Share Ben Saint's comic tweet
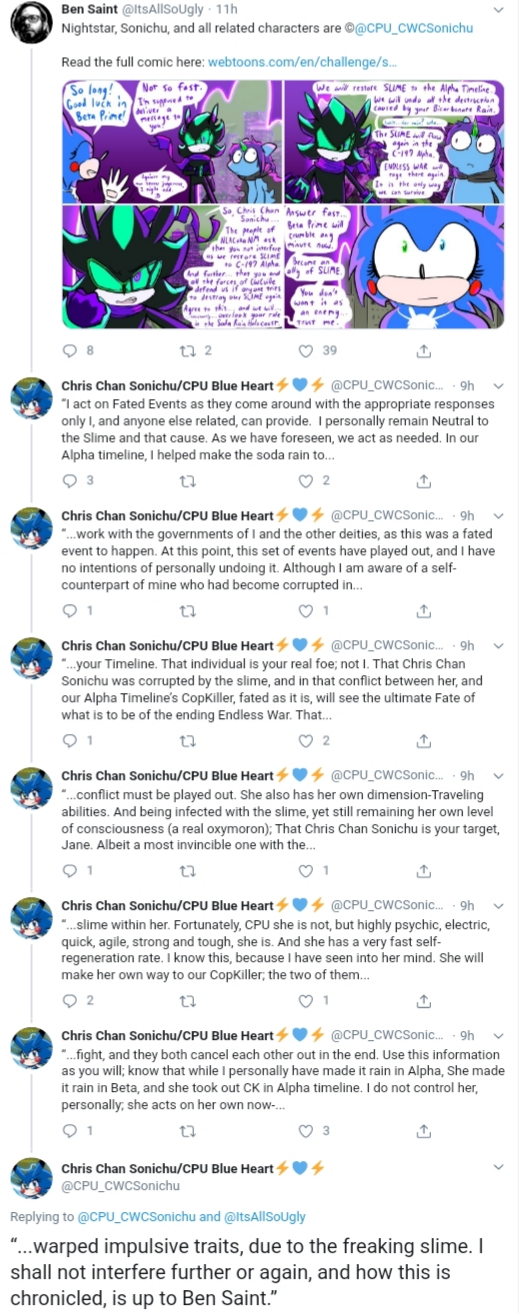Image resolution: width=519 pixels, height=1313 pixels. pyautogui.click(x=423, y=351)
